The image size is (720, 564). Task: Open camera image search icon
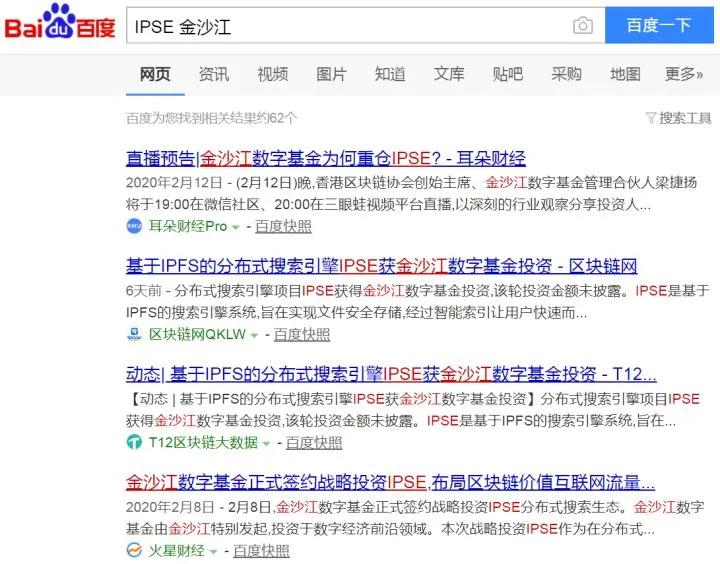pos(583,25)
